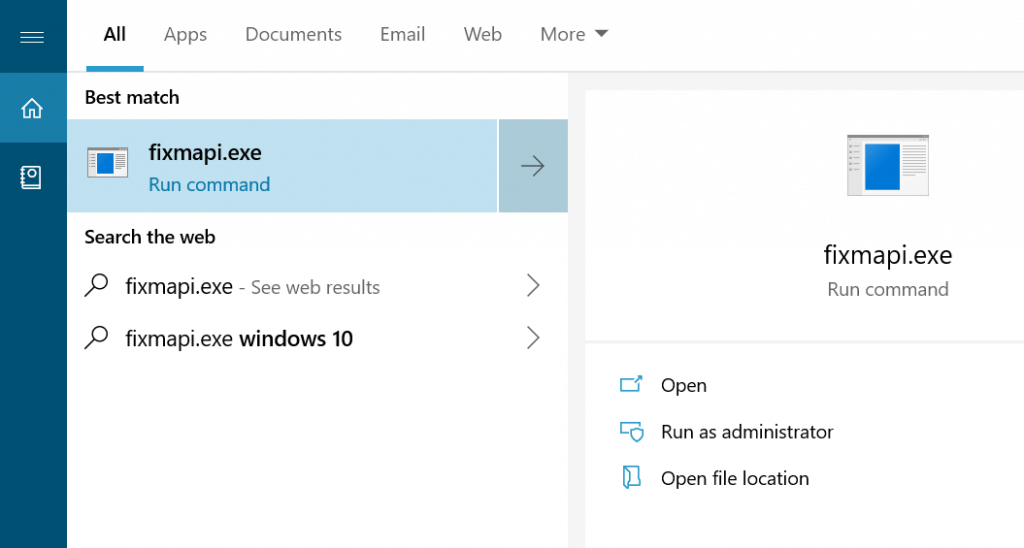The height and width of the screenshot is (548, 1024).
Task: Switch to the Web tab
Action: click(483, 34)
